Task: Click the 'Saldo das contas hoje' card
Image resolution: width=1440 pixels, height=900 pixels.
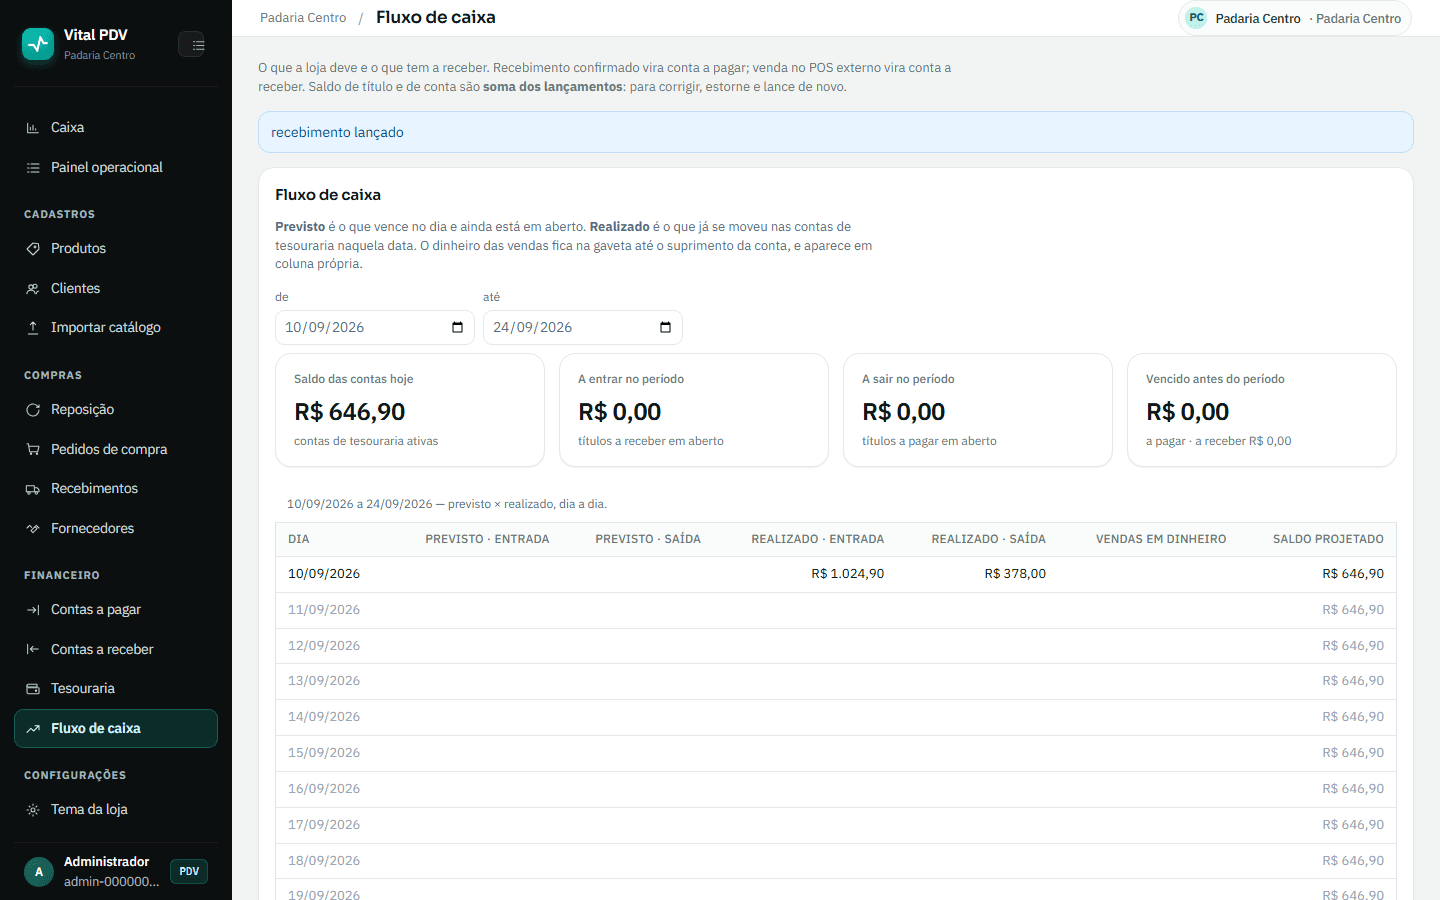Action: (x=410, y=410)
